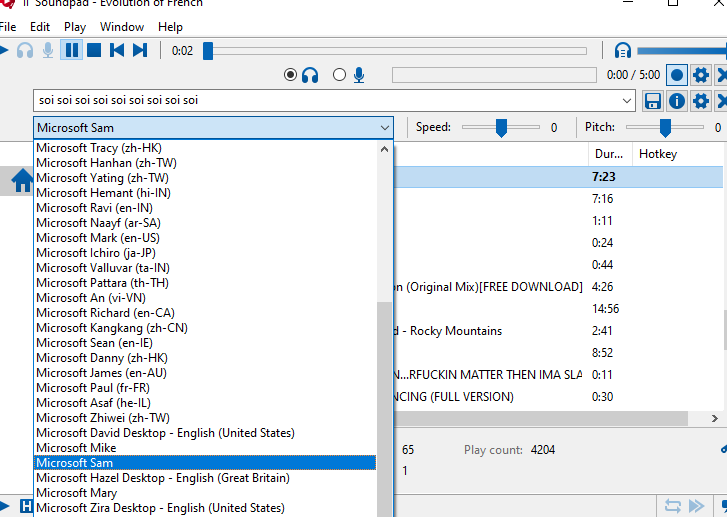
Task: Open the Play menu
Action: coord(75,27)
